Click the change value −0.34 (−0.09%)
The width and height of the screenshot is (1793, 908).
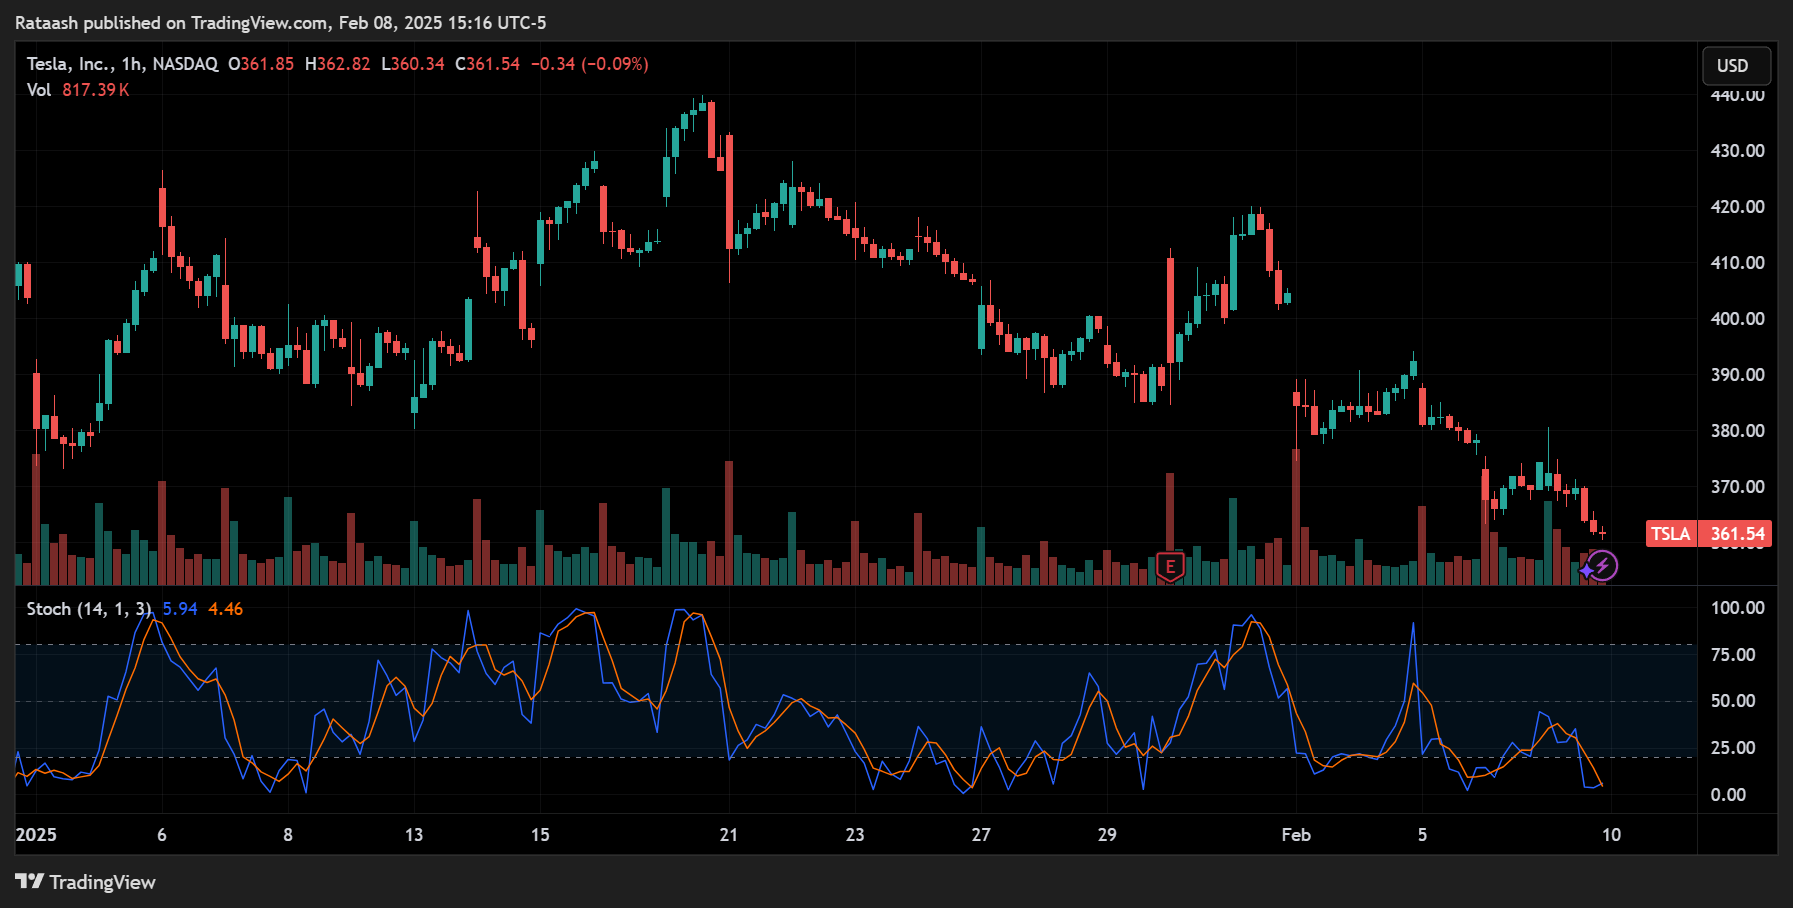[x=589, y=64]
